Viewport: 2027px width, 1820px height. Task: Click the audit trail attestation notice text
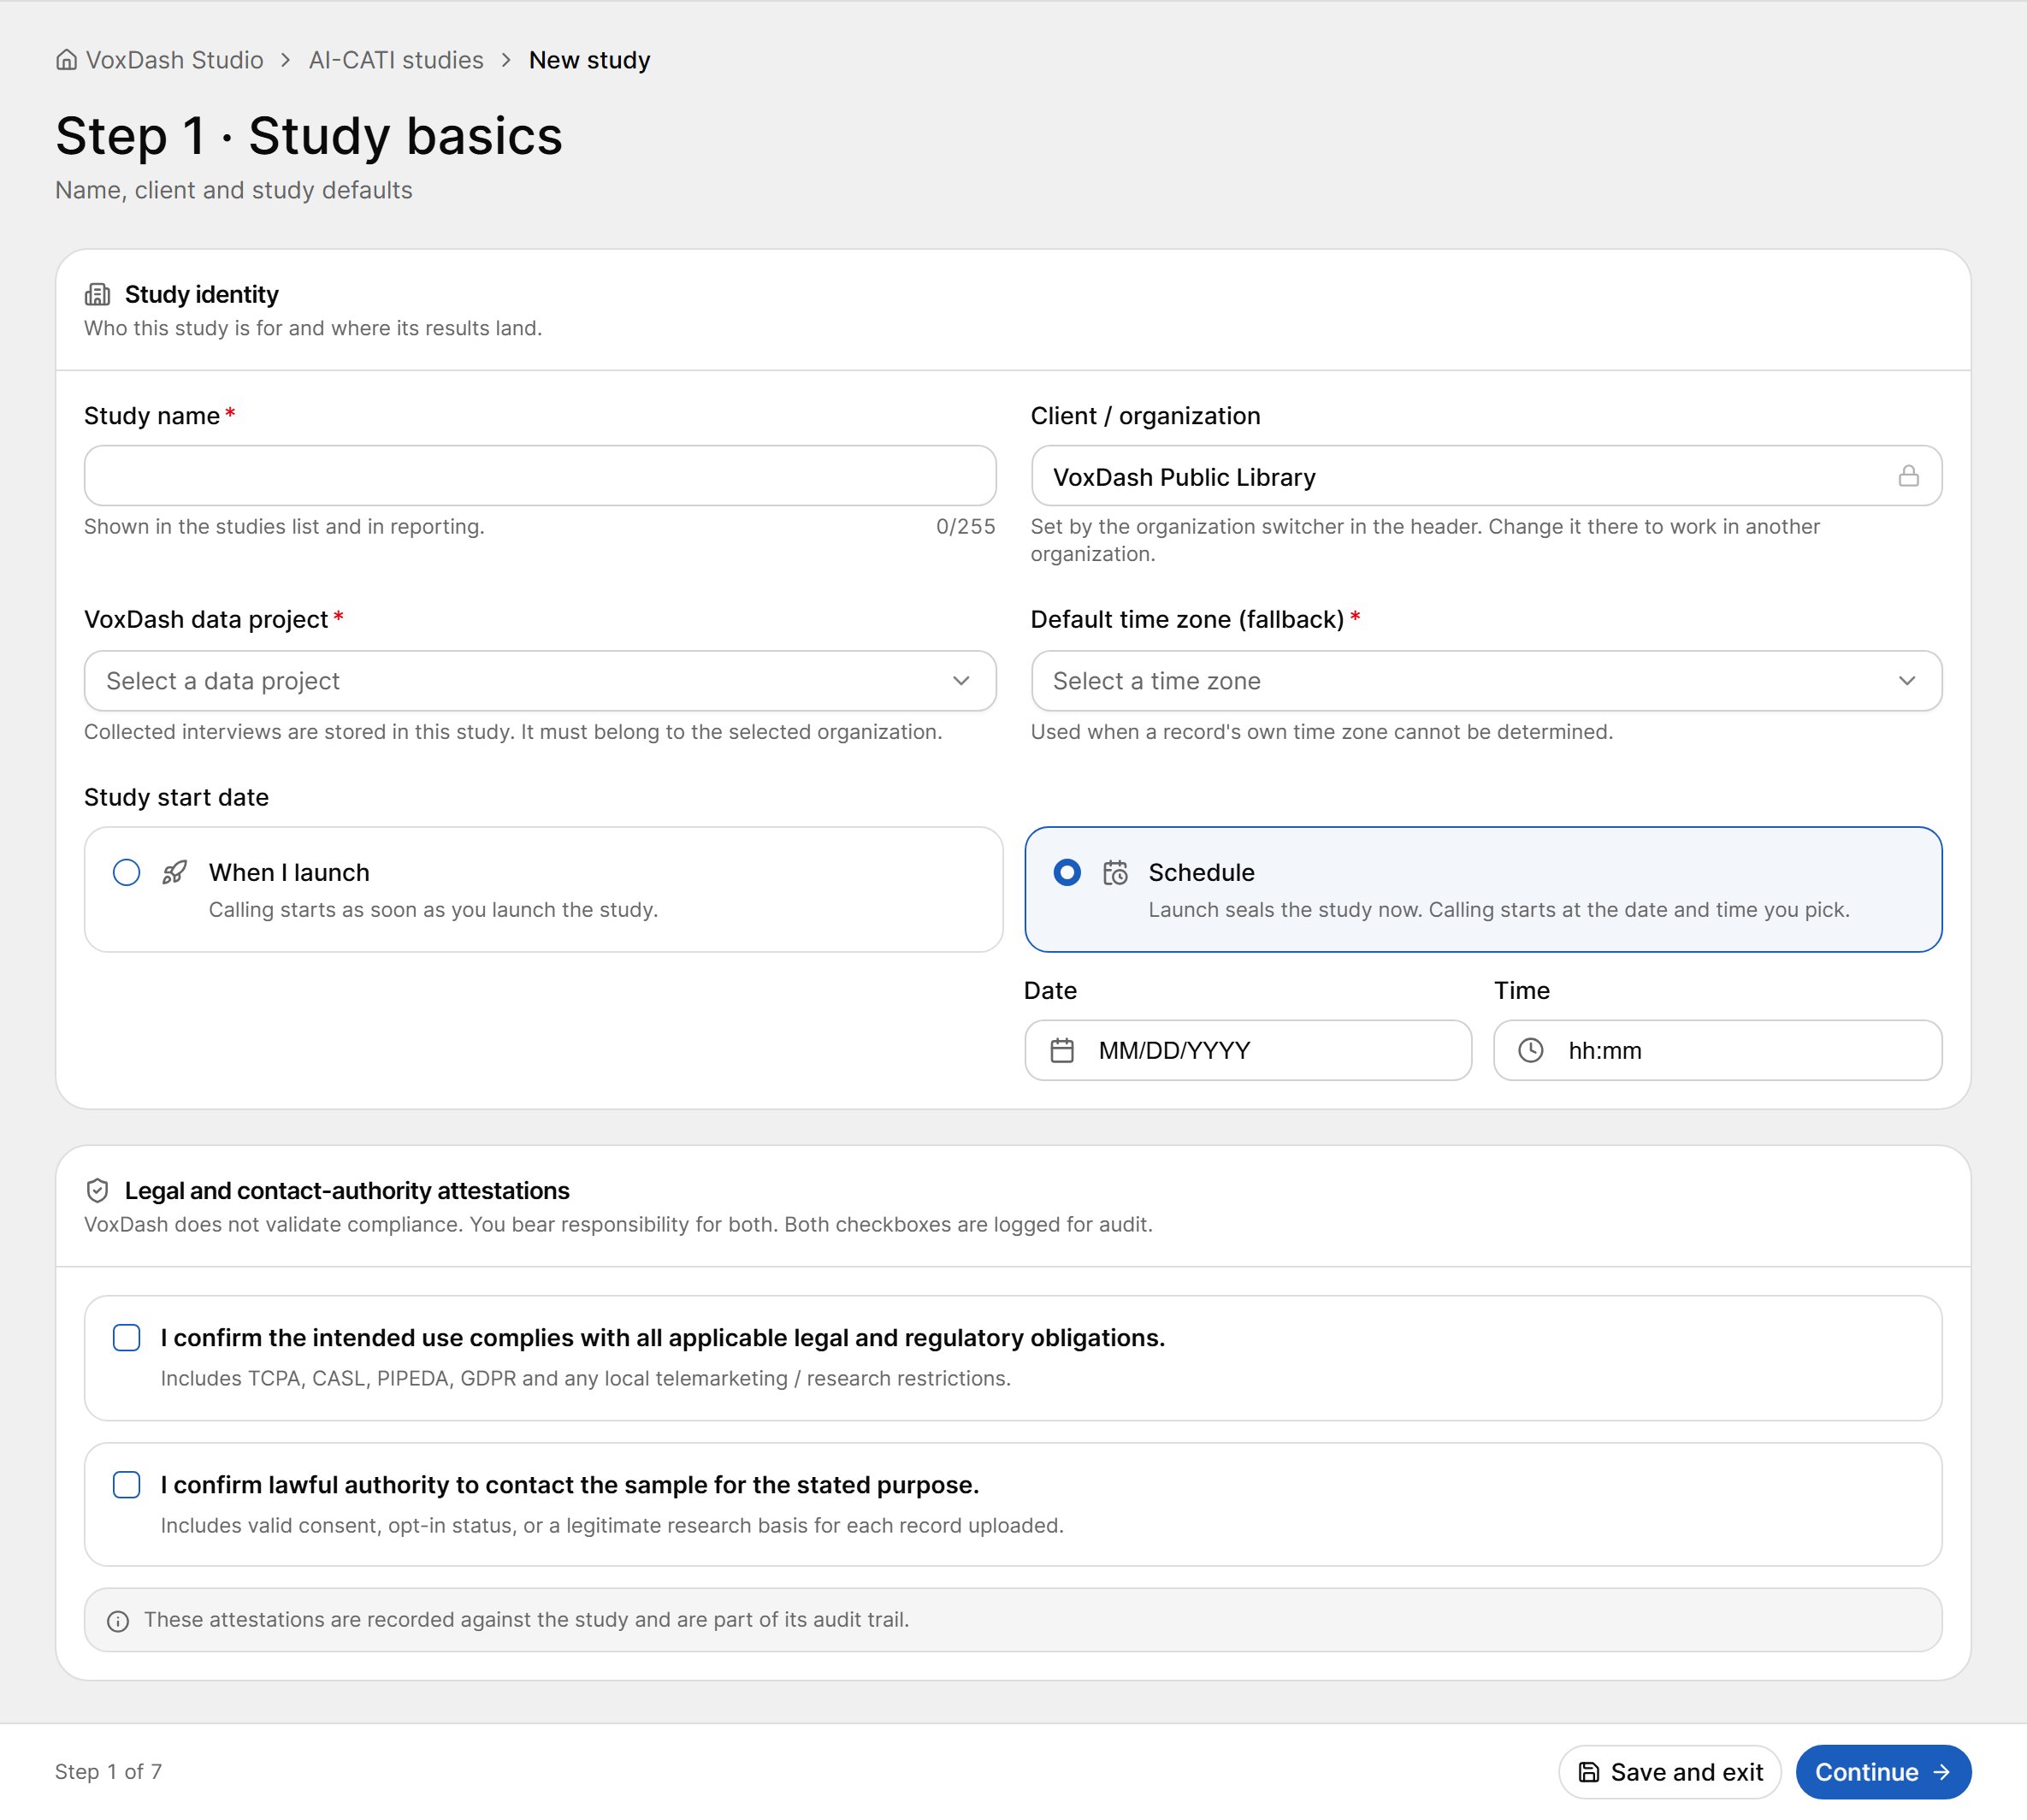(526, 1620)
